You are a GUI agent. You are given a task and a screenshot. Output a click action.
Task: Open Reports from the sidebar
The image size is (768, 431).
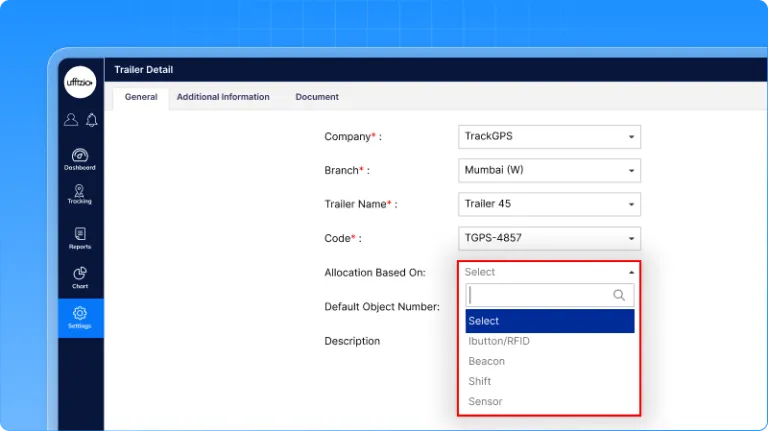click(80, 238)
